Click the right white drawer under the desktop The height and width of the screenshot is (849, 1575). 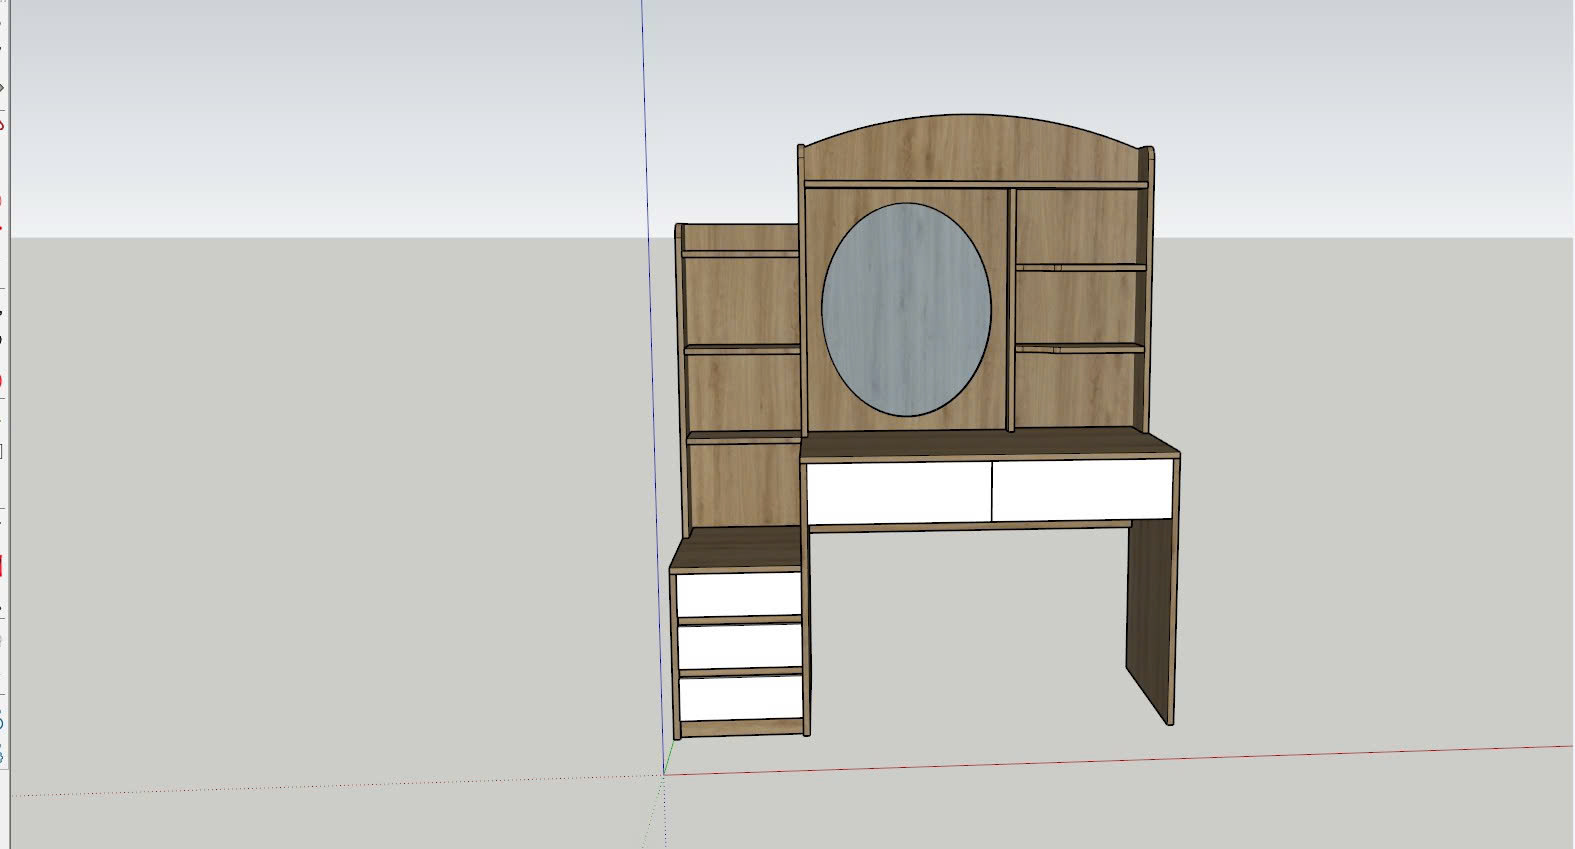point(1082,490)
